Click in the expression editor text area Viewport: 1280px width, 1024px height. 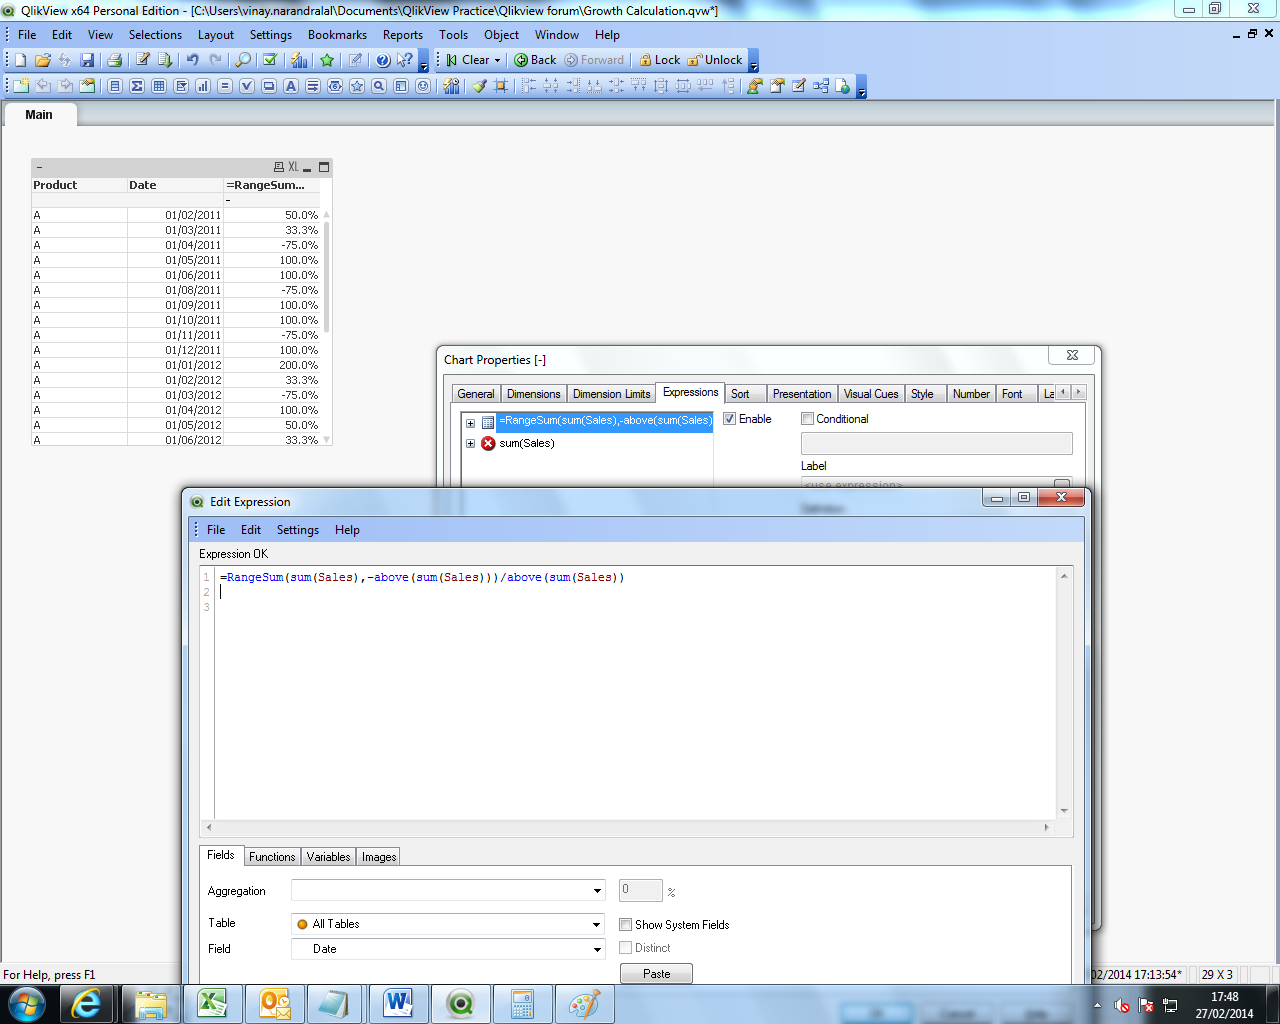coord(636,695)
